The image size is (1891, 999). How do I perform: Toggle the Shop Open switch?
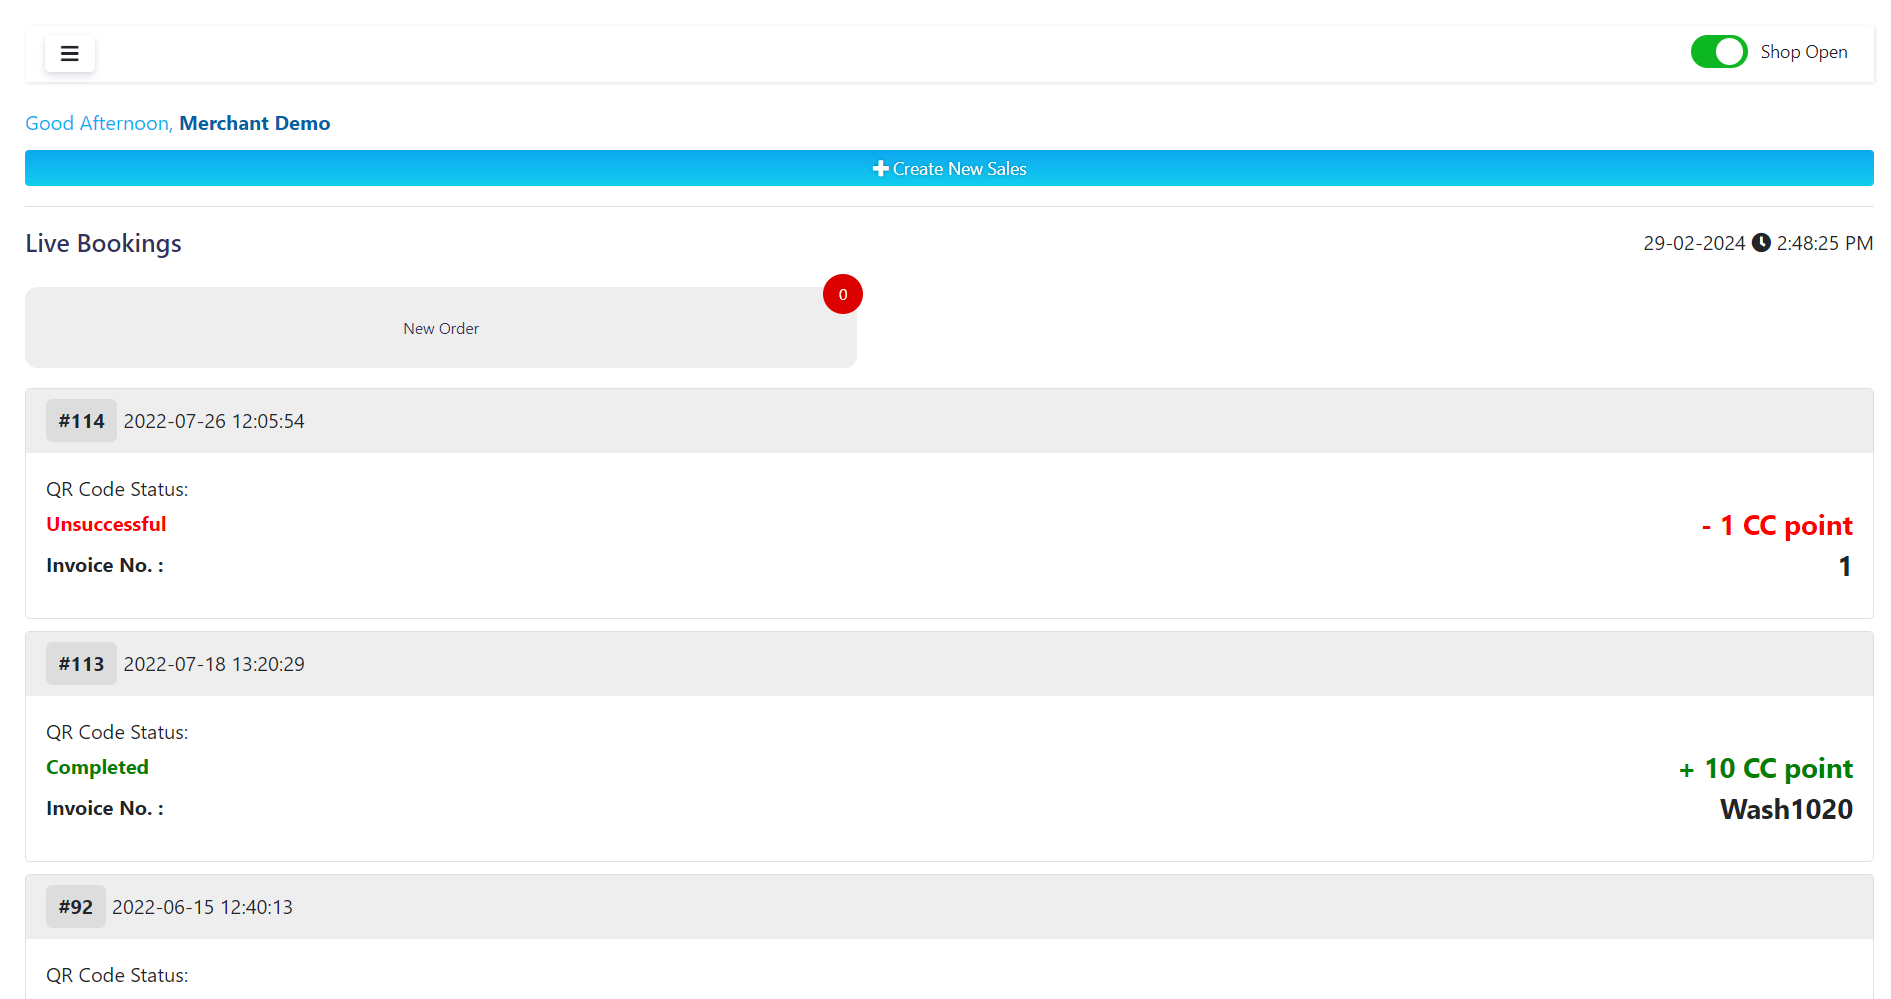click(x=1718, y=52)
